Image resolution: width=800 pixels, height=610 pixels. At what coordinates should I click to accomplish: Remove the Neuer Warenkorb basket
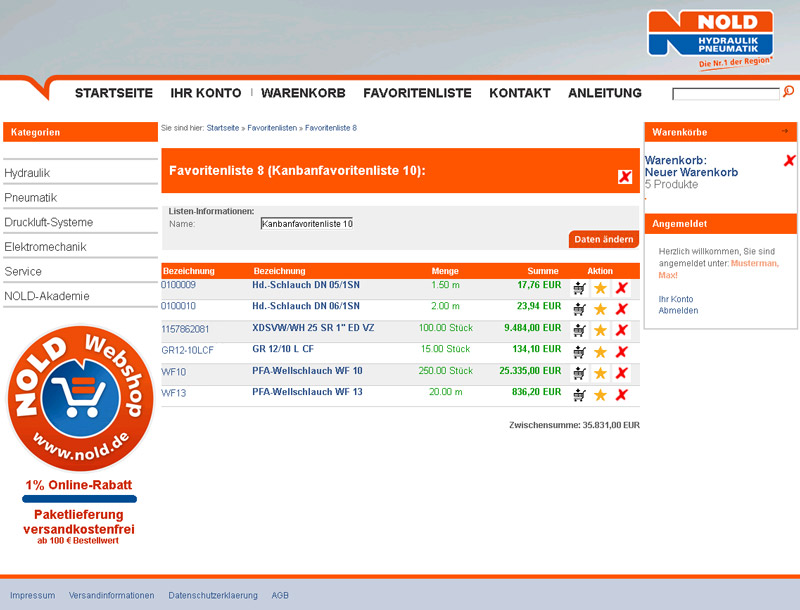789,161
